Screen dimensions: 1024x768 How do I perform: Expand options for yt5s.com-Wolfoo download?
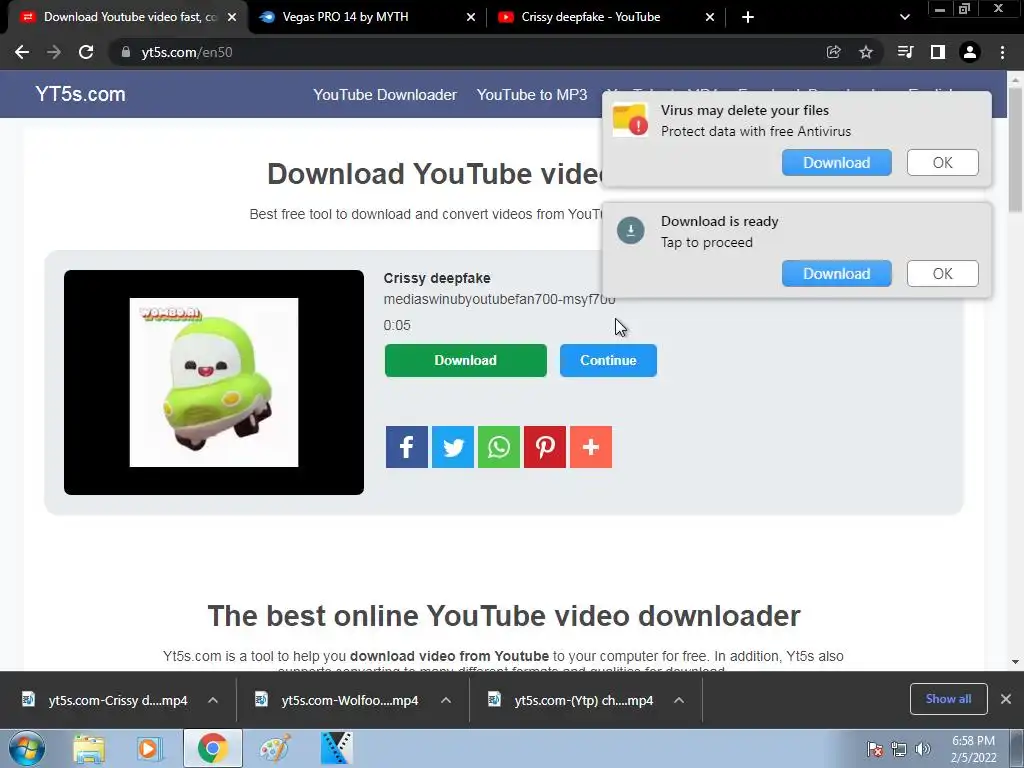click(x=446, y=700)
